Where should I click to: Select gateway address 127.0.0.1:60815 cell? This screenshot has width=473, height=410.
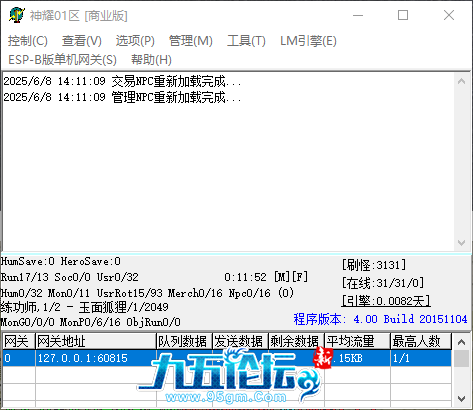coord(96,358)
